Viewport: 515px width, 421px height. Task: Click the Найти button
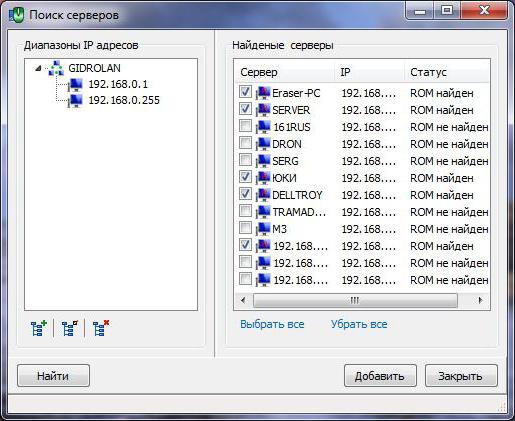pos(53,376)
